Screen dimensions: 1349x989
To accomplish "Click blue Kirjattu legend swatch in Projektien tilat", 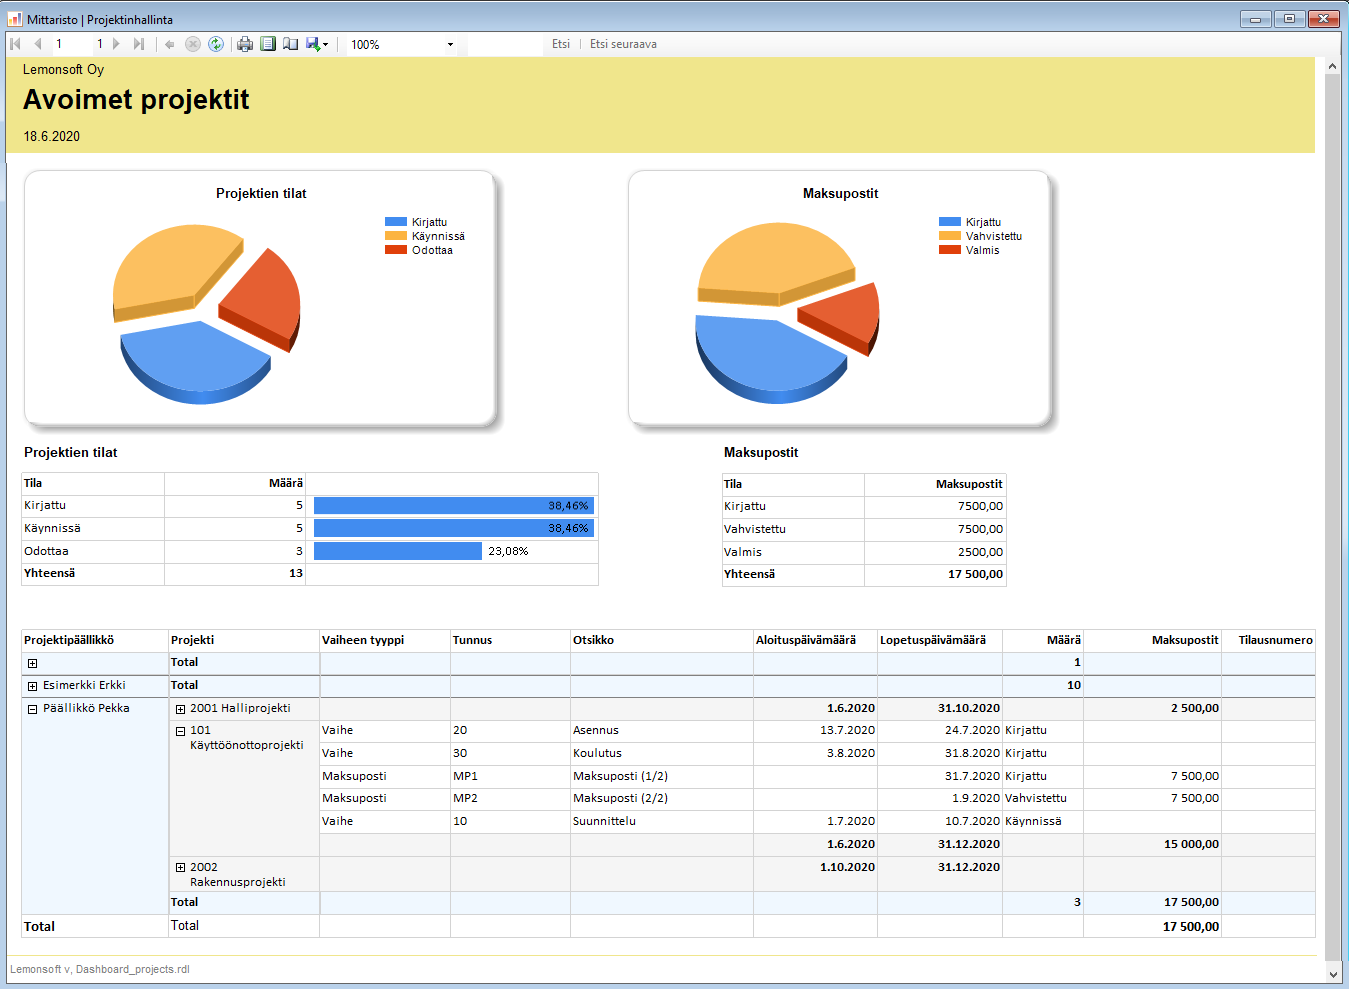I will [x=396, y=222].
